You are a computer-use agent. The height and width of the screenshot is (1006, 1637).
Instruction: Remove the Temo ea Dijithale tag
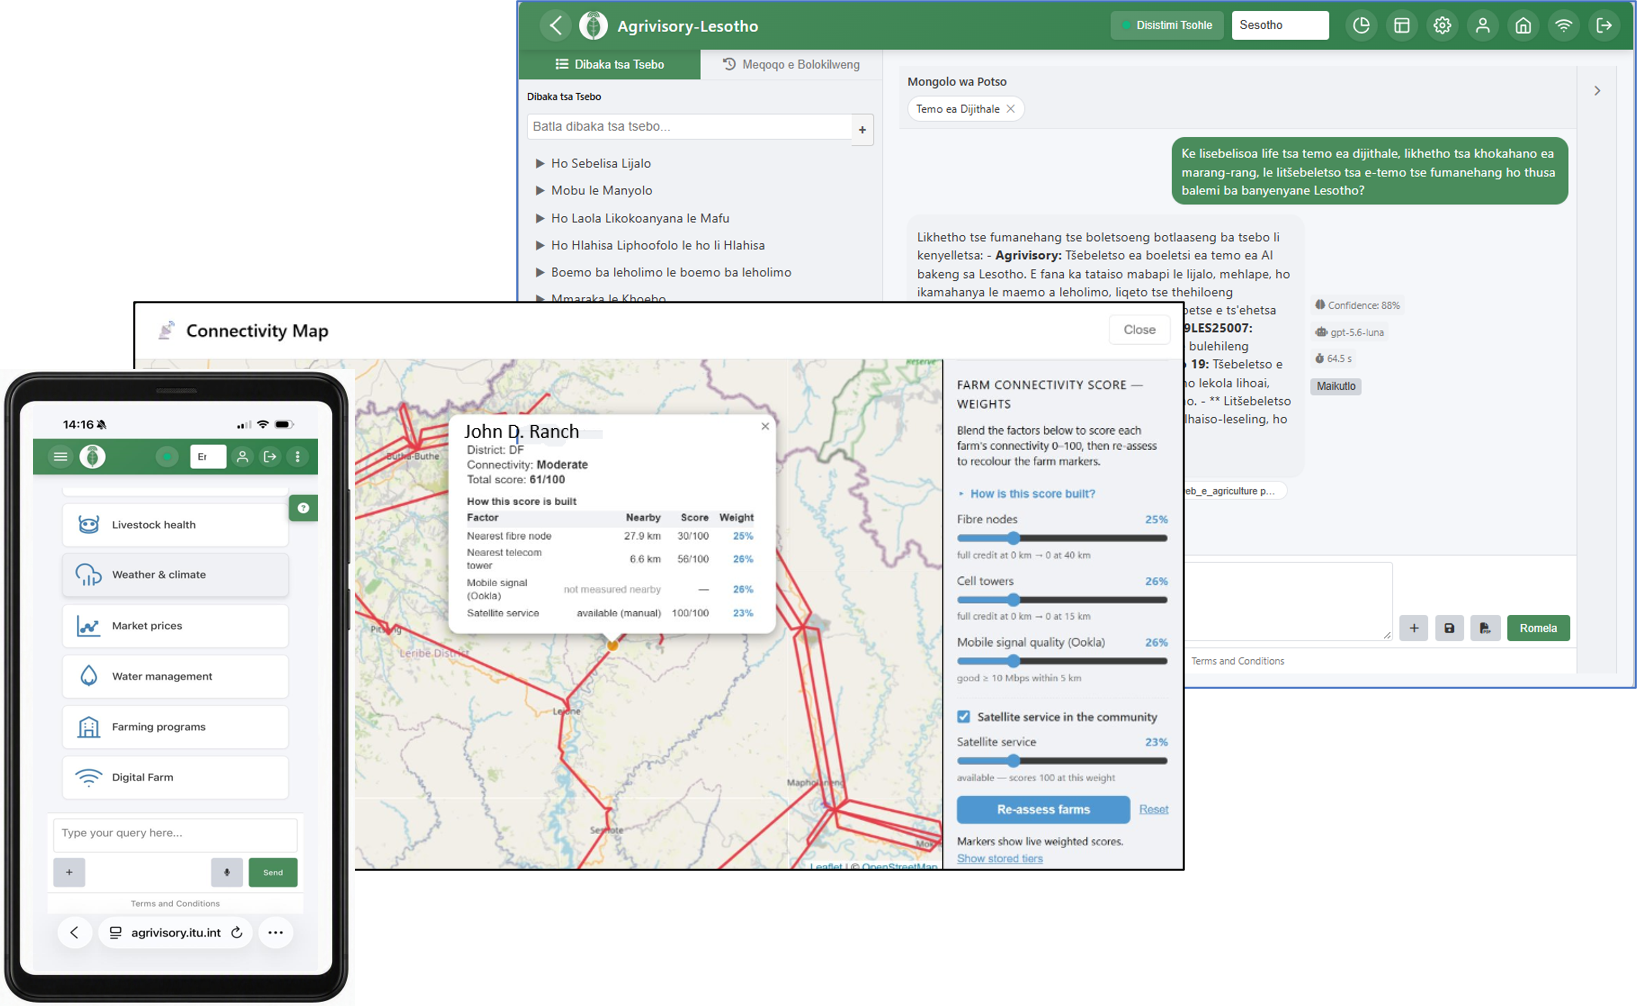pos(1011,109)
